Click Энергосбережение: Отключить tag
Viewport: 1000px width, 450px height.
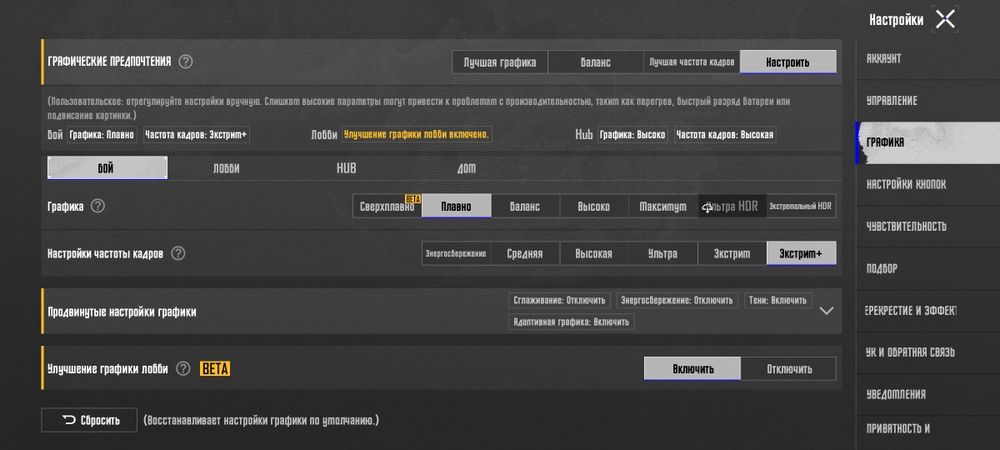677,300
